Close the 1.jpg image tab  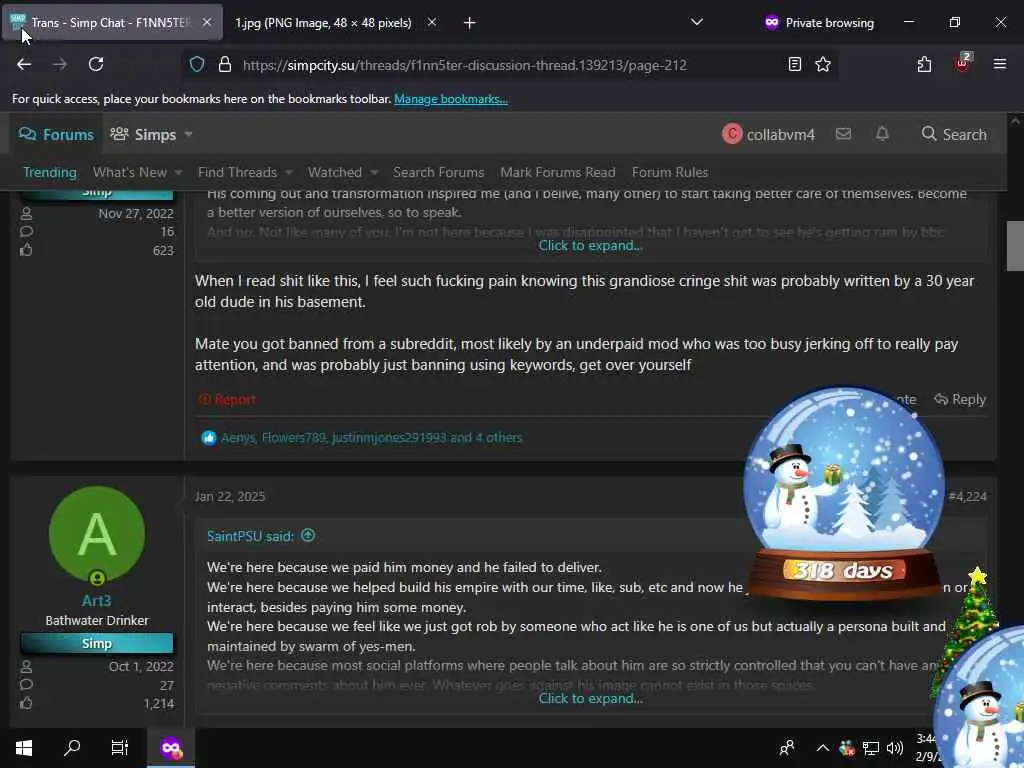[432, 22]
